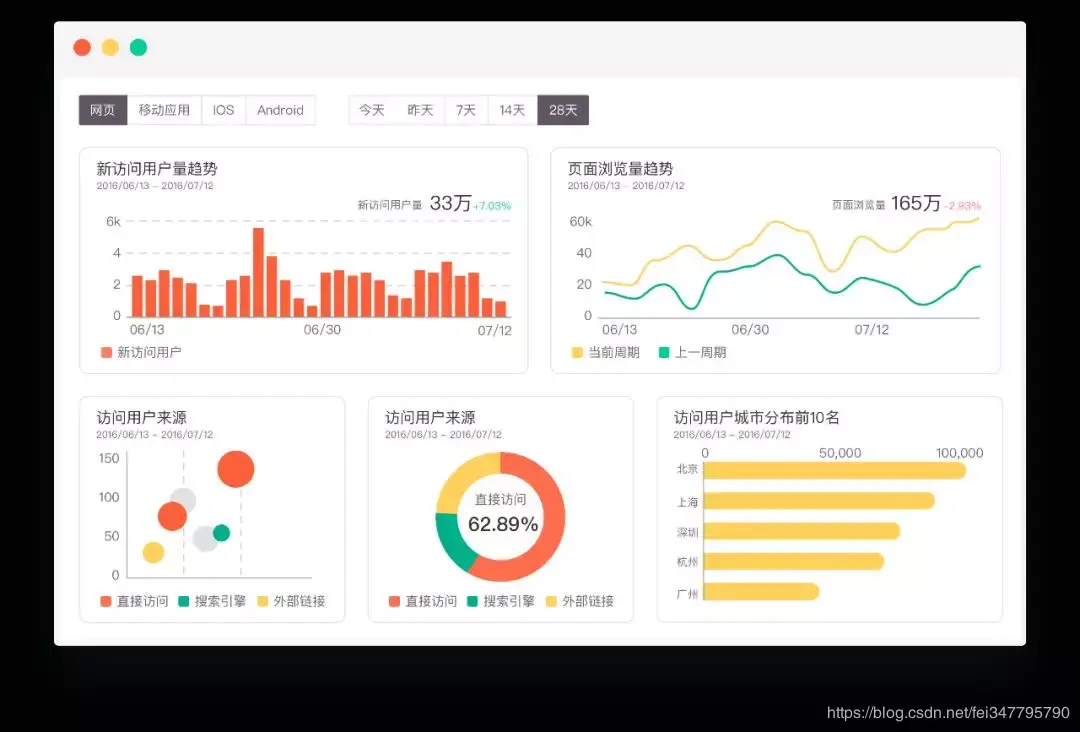Image resolution: width=1080 pixels, height=732 pixels.
Task: Click the 62.89% donut center value
Action: click(x=503, y=524)
